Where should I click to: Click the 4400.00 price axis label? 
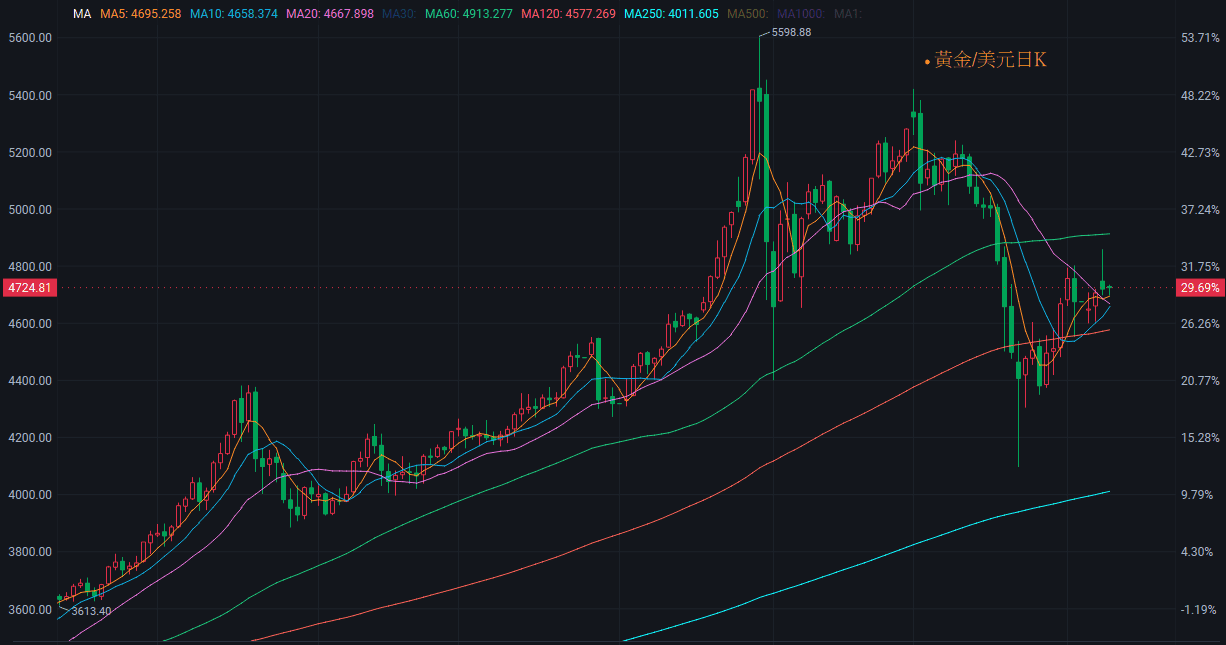[30, 381]
